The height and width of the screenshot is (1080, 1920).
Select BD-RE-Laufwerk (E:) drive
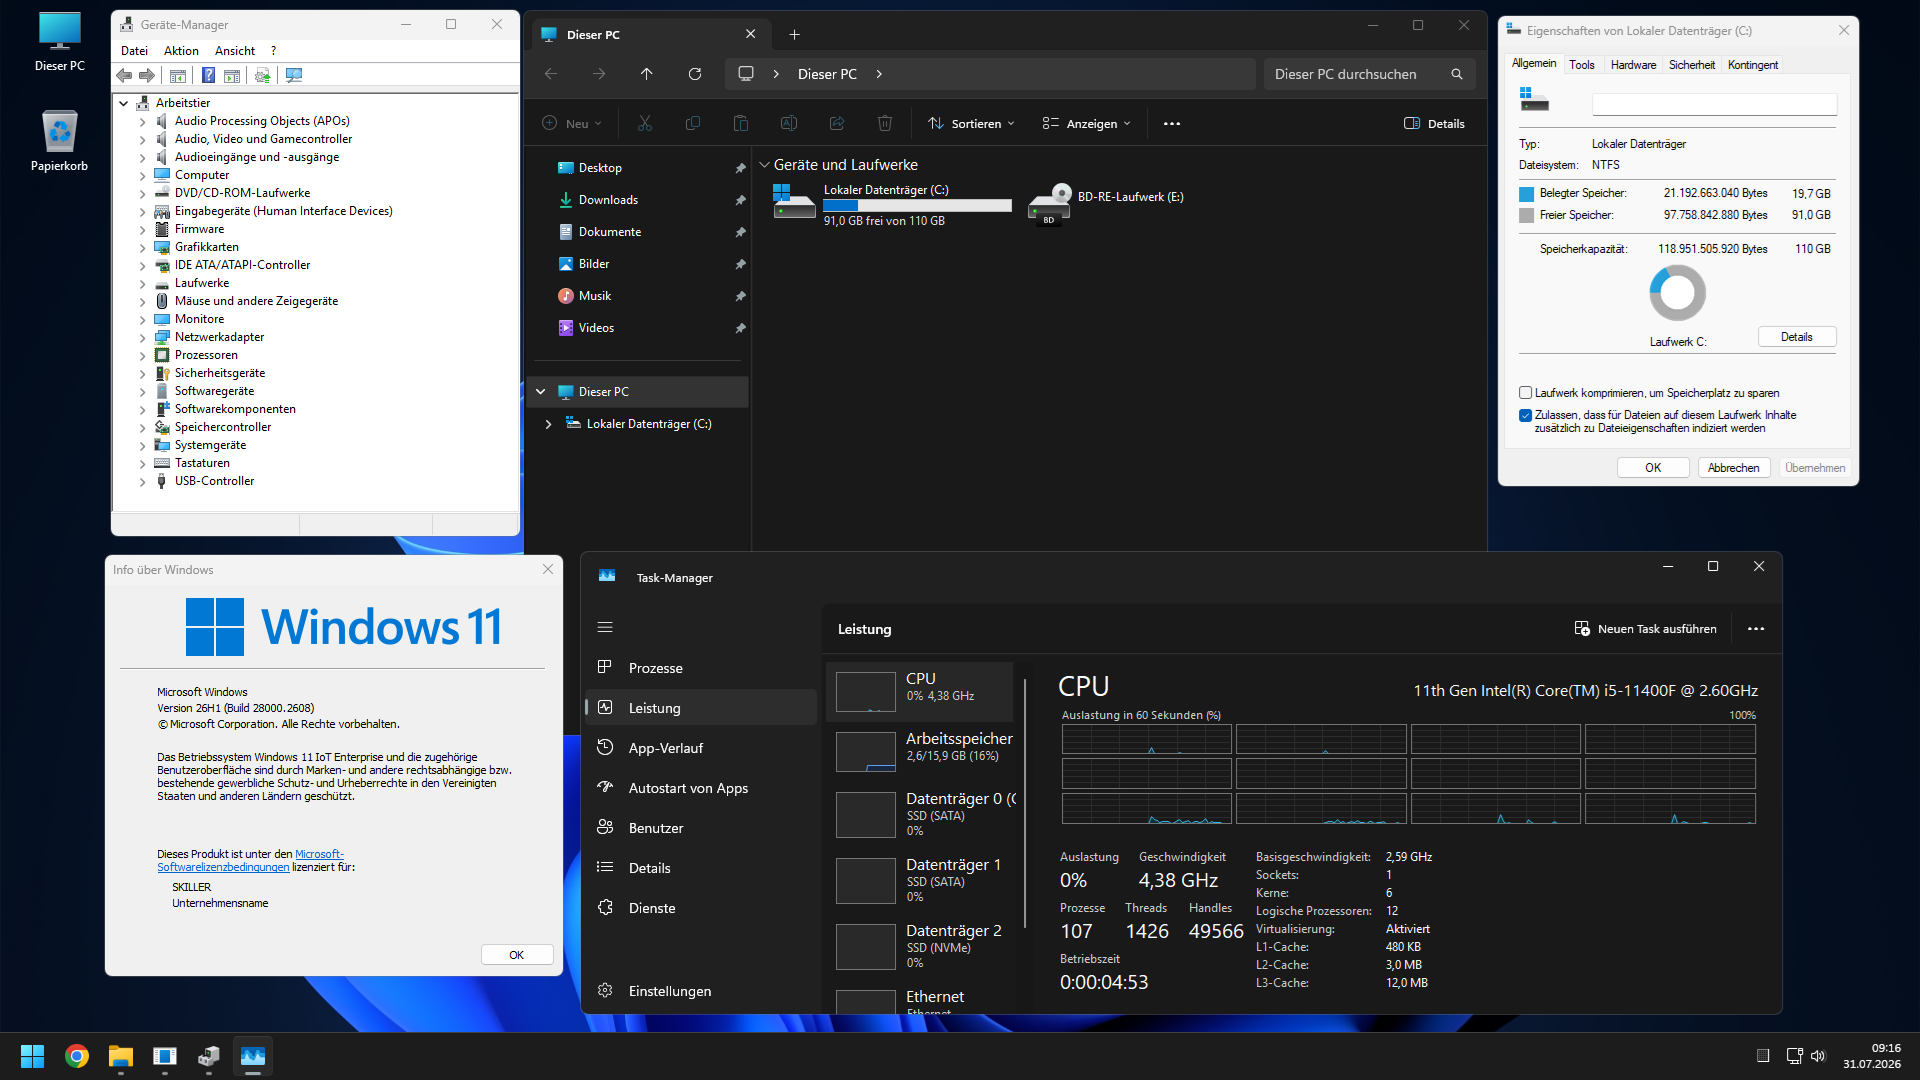[1106, 205]
